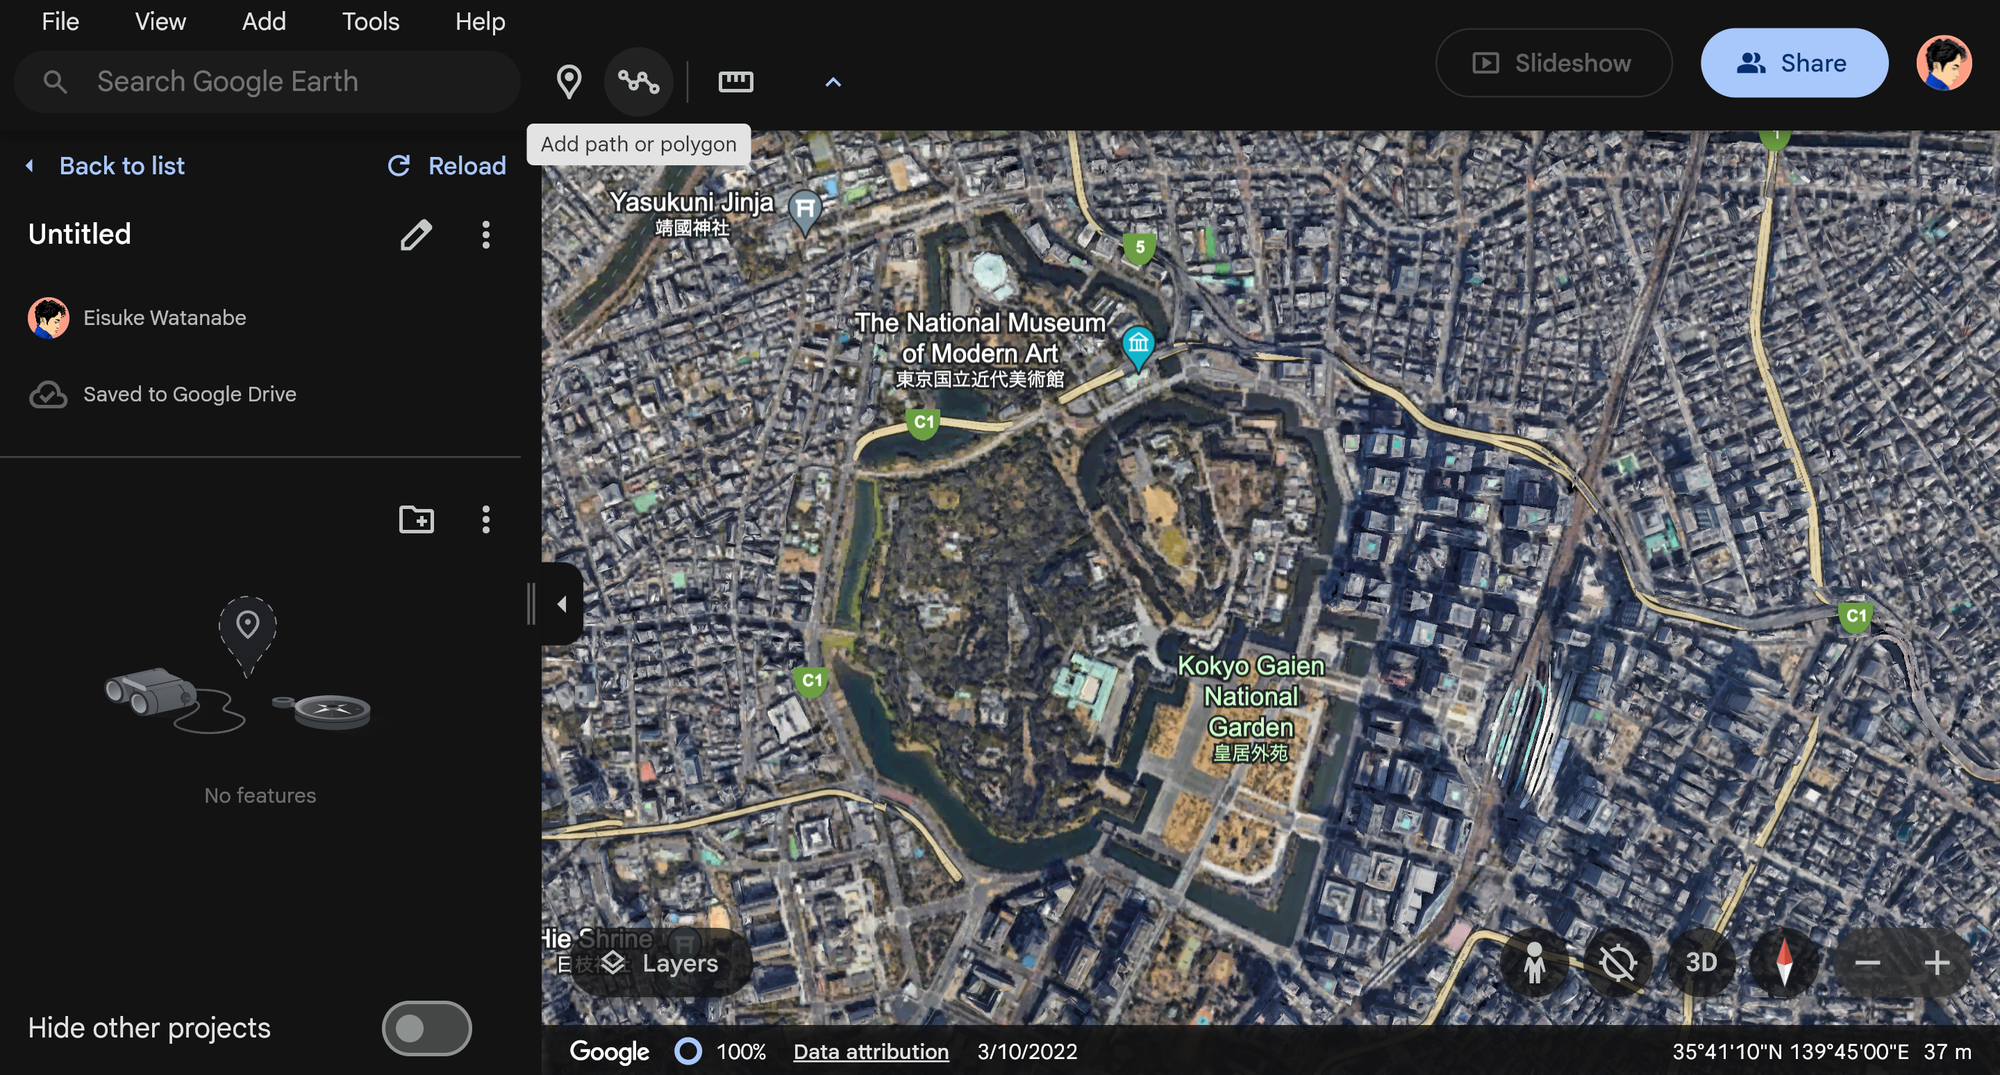Click the New folder icon

pyautogui.click(x=416, y=519)
